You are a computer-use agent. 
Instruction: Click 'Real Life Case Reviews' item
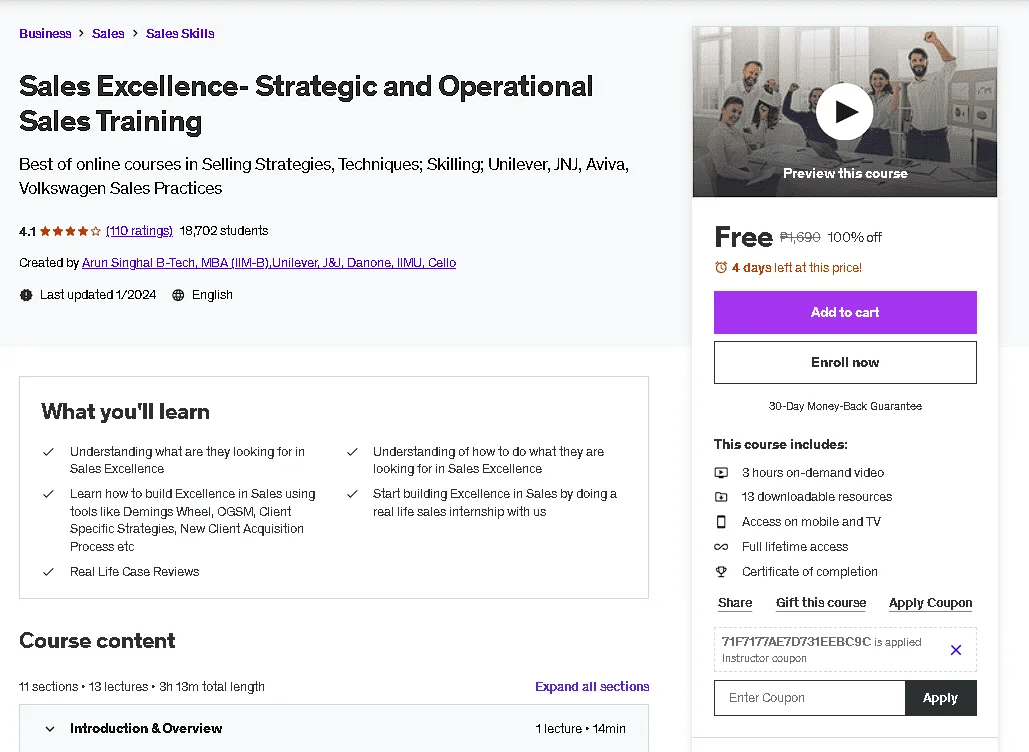click(135, 572)
